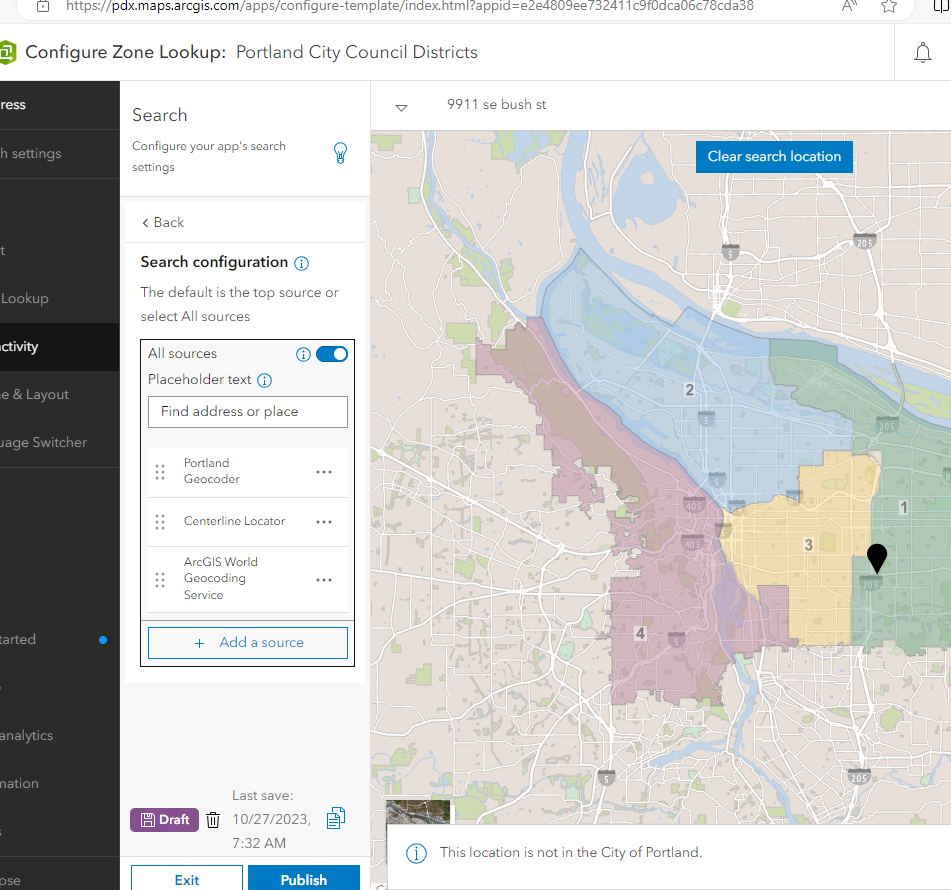
Task: Open the notification bell
Action: (923, 51)
